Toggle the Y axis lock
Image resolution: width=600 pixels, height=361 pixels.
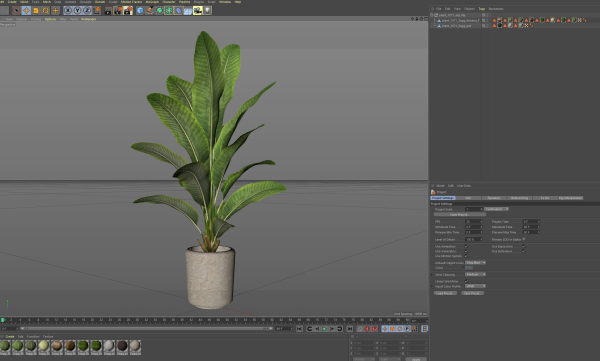point(77,10)
